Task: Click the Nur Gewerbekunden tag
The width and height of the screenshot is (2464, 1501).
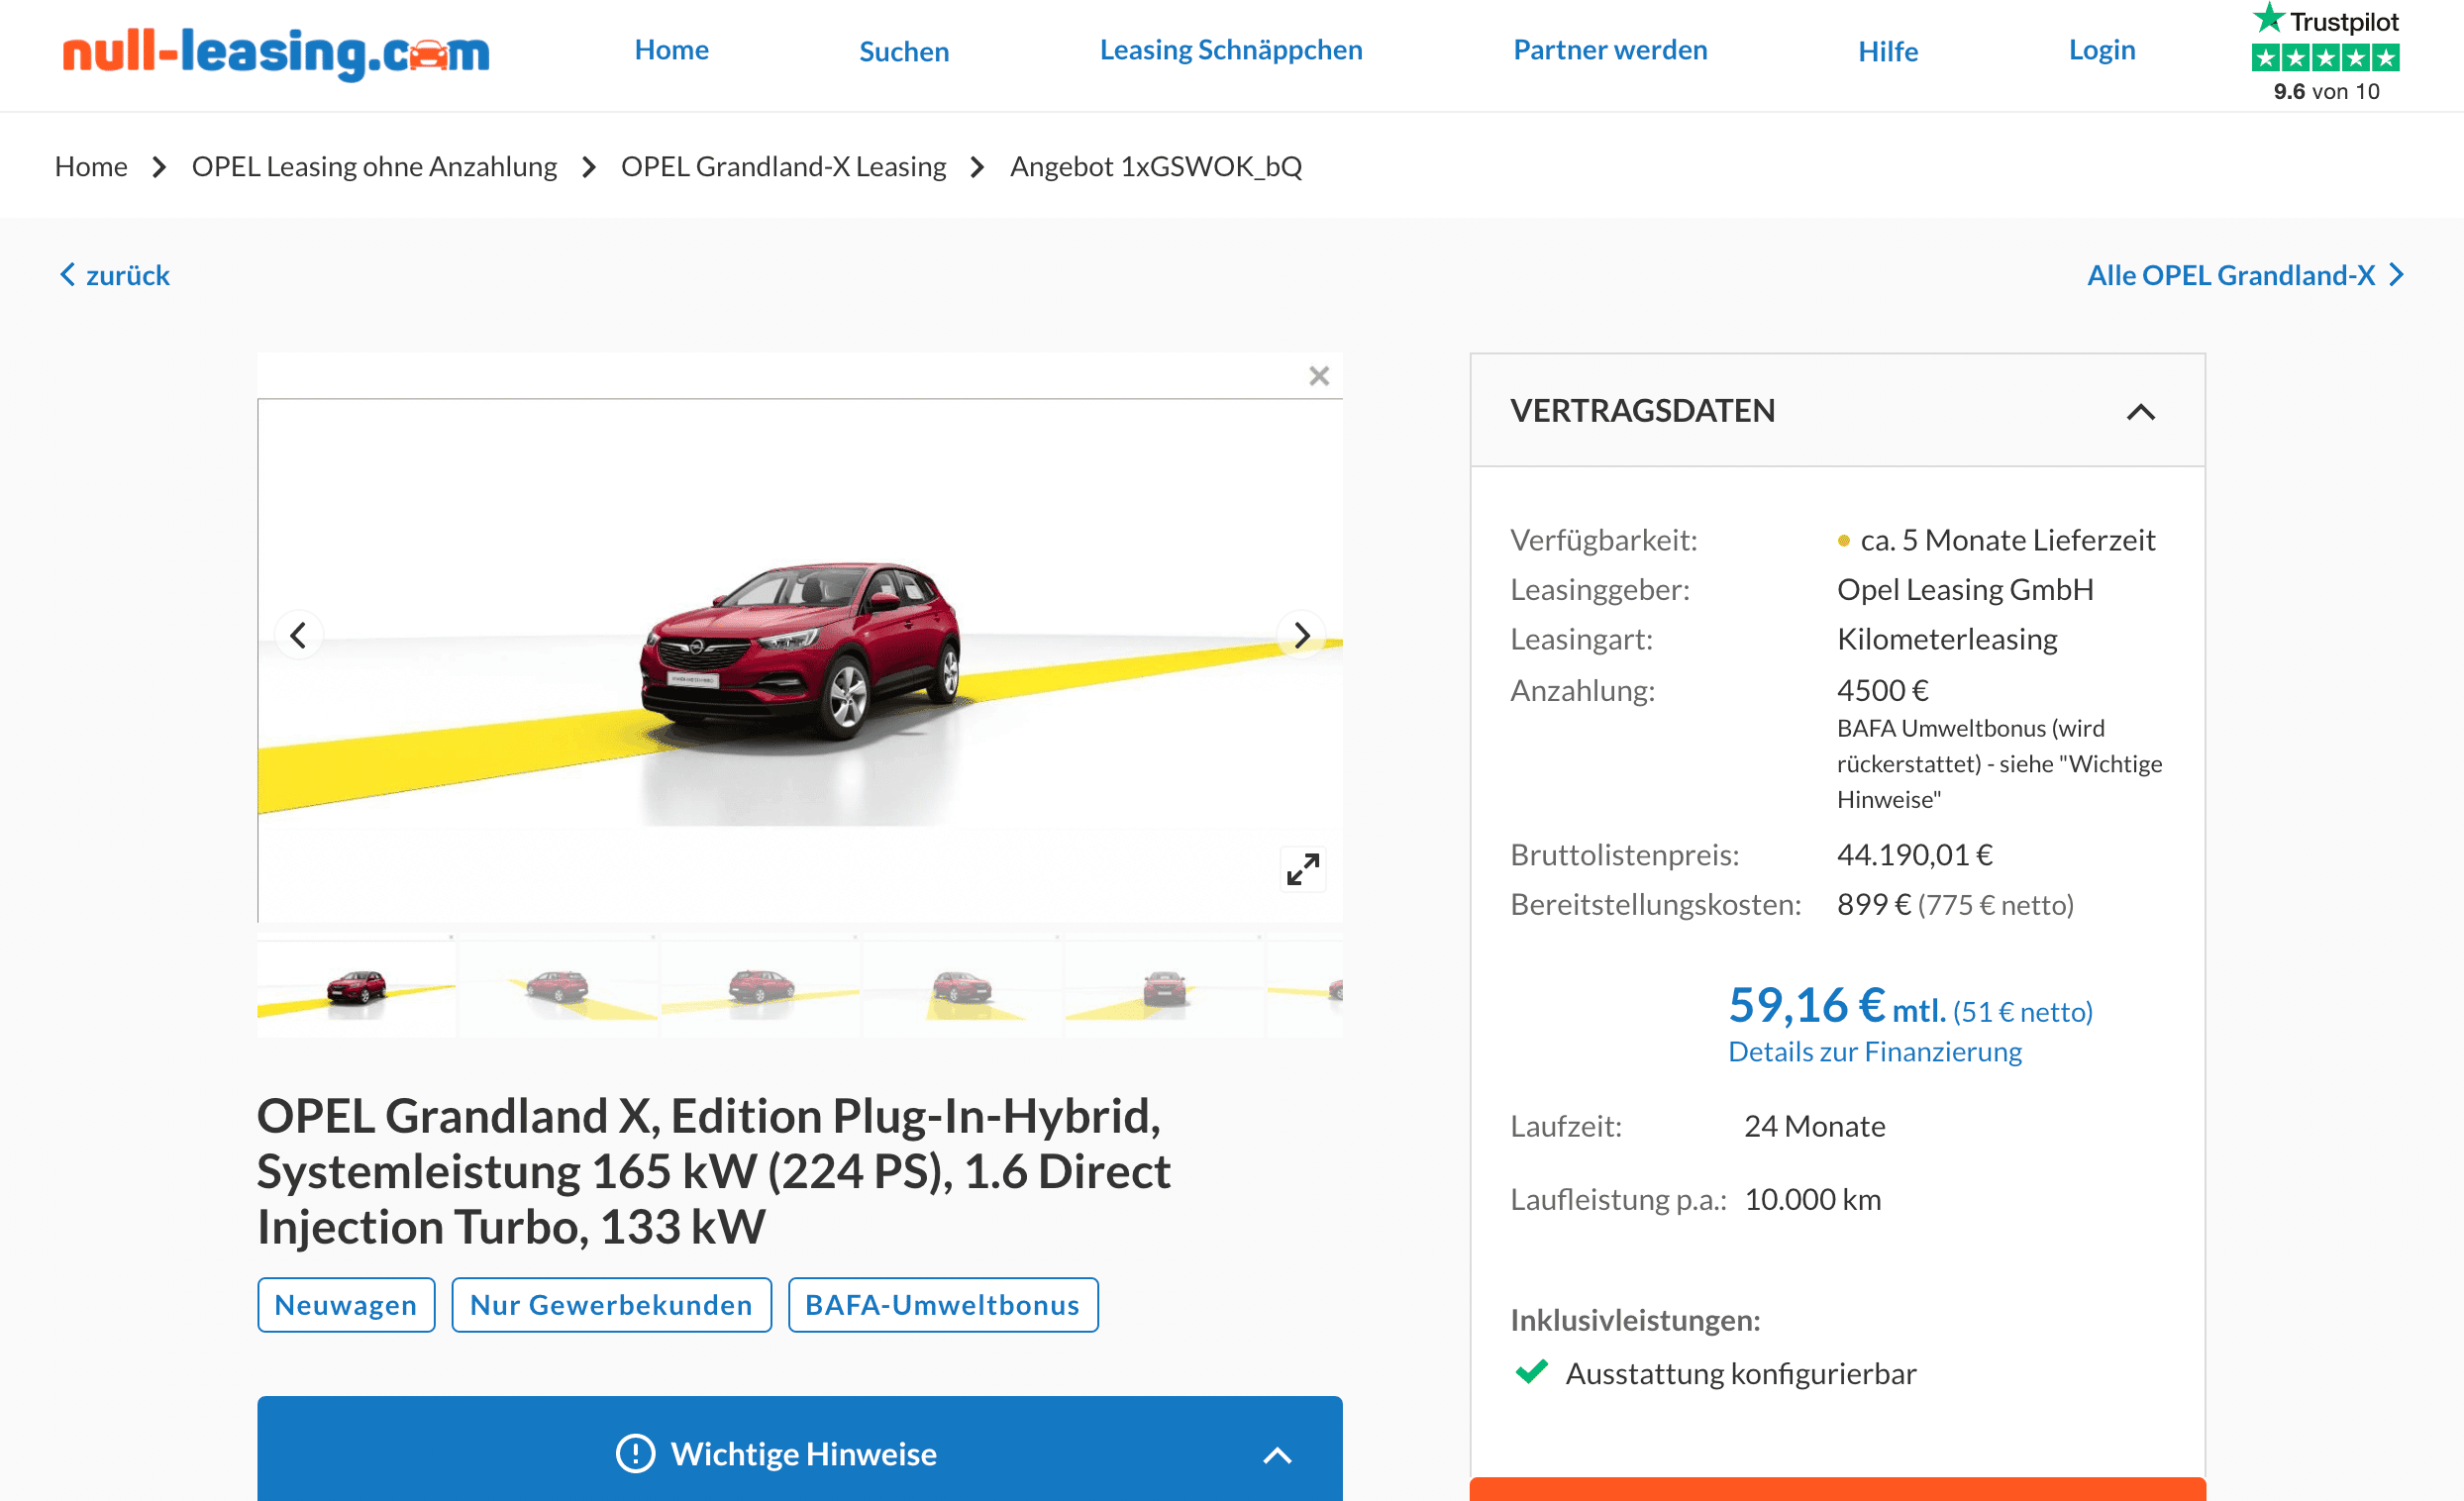Action: (x=611, y=1305)
